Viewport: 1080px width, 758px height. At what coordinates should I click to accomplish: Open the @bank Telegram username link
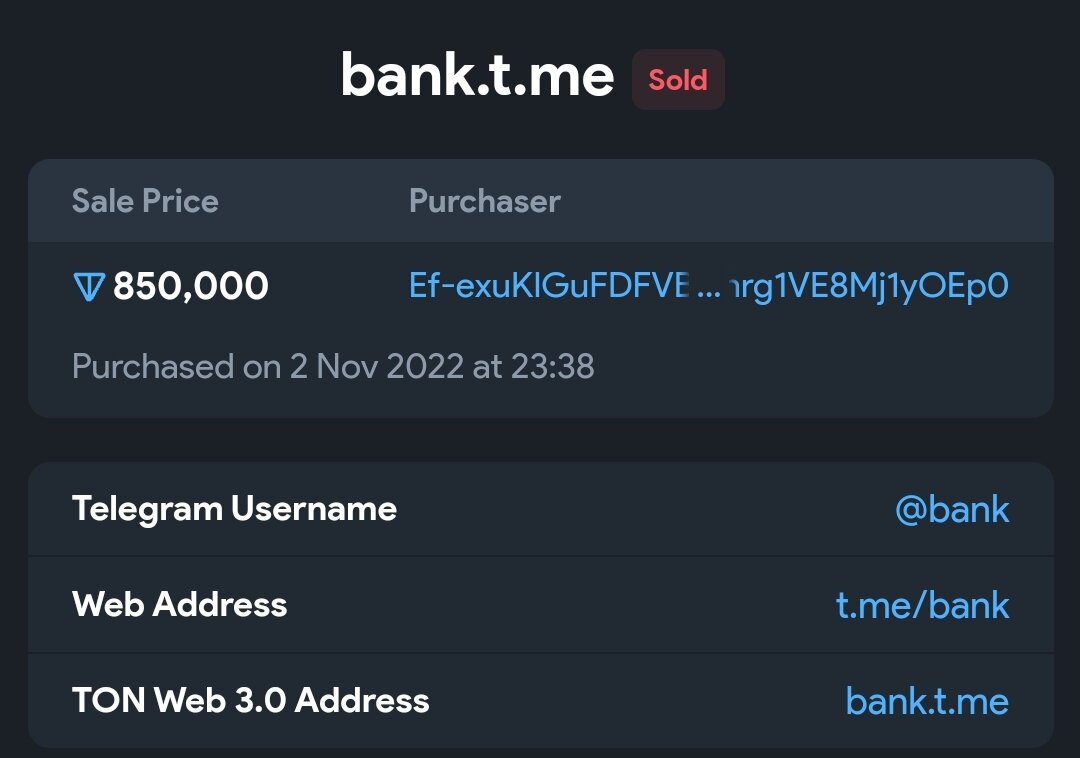(952, 509)
